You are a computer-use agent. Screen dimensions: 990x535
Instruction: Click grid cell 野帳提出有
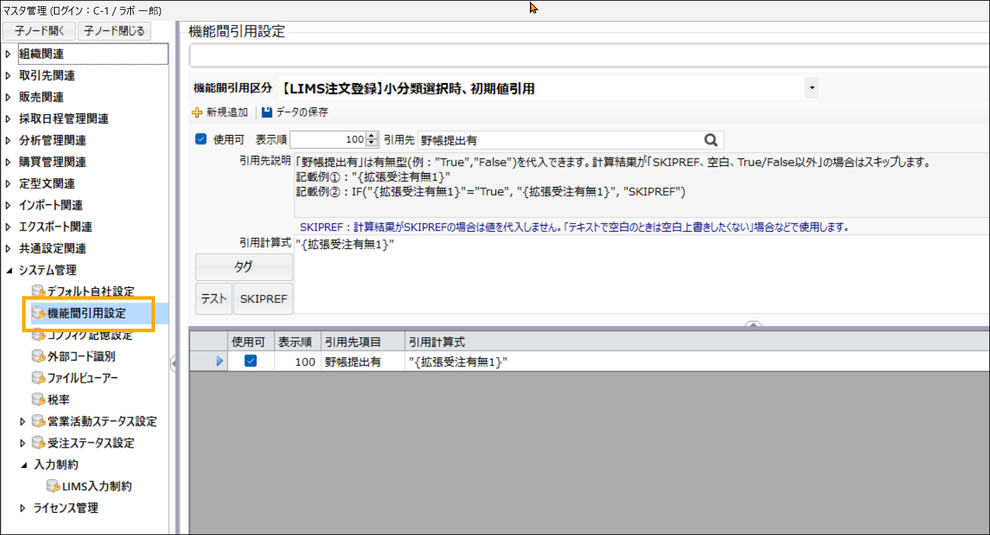click(x=363, y=361)
